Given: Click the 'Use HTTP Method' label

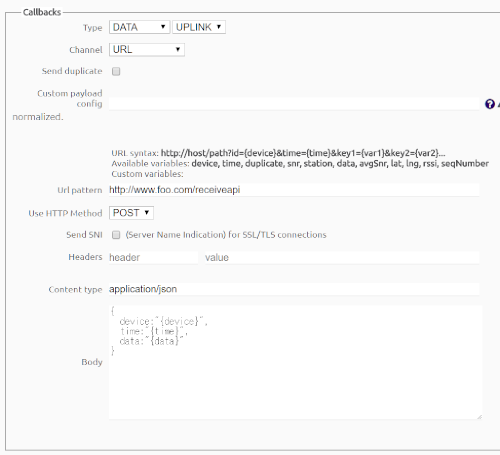Looking at the screenshot, I should pos(65,213).
